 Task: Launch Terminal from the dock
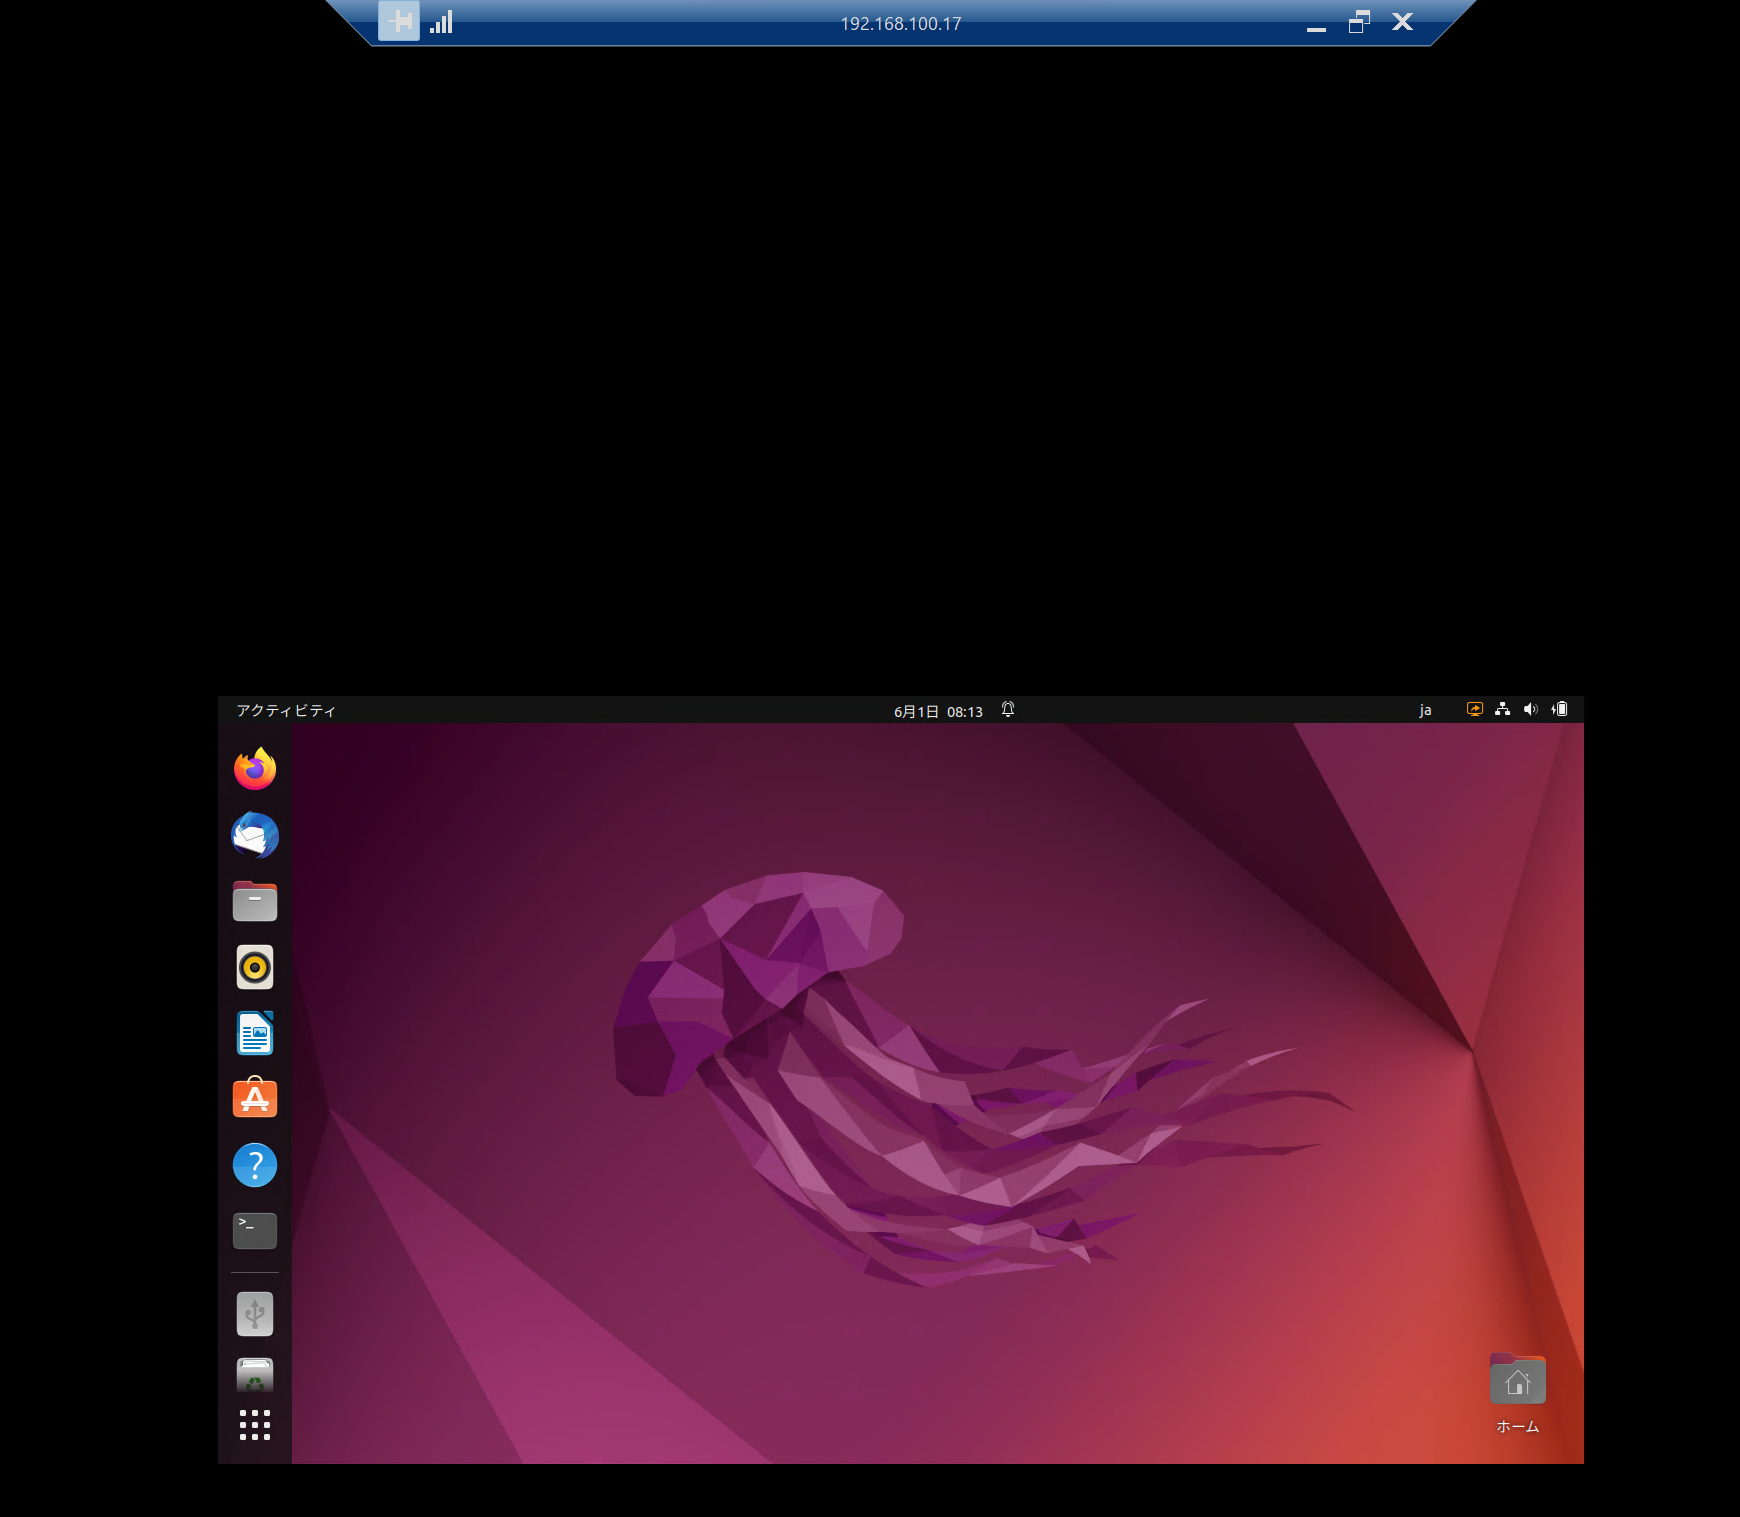point(255,1231)
